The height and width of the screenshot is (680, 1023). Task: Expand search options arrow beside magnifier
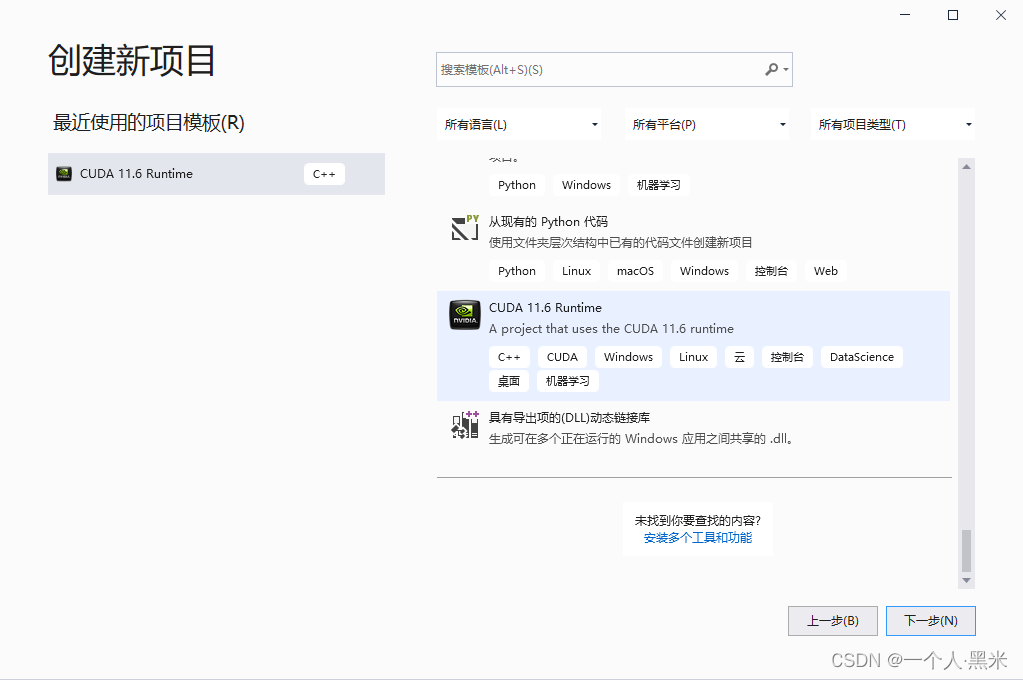(x=786, y=70)
